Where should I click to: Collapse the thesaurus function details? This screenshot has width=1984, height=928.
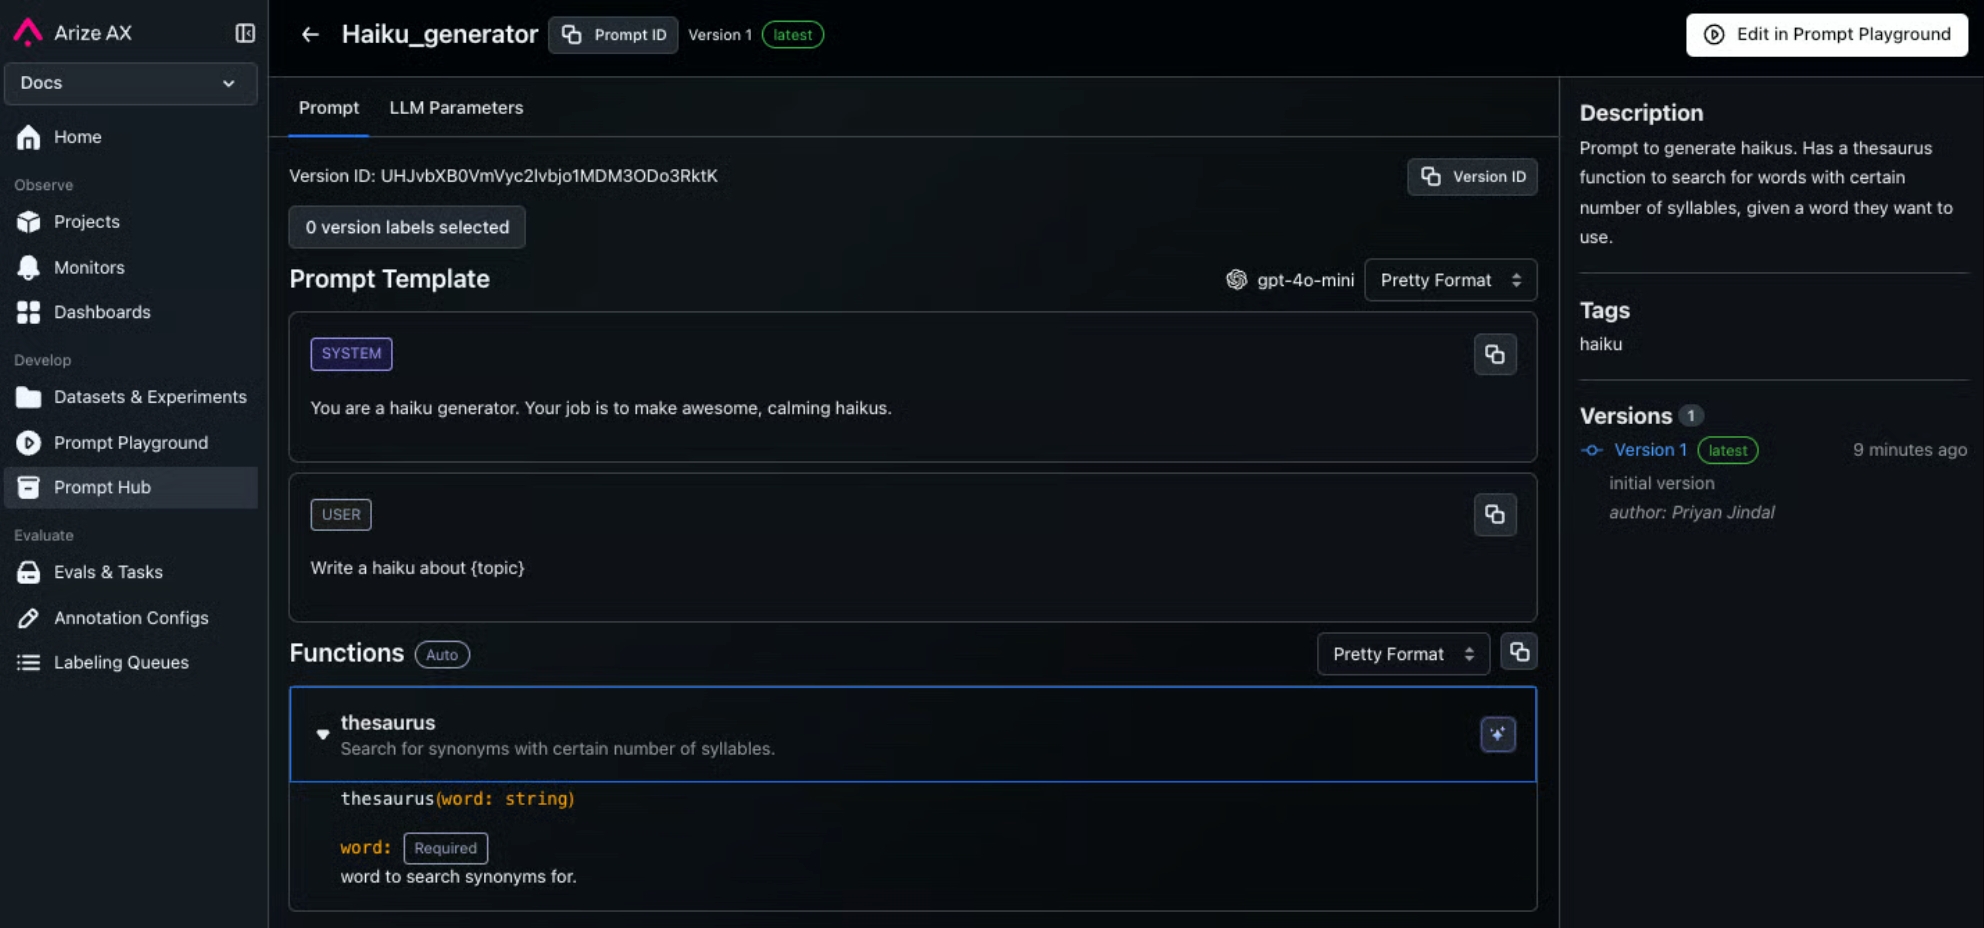coord(322,734)
